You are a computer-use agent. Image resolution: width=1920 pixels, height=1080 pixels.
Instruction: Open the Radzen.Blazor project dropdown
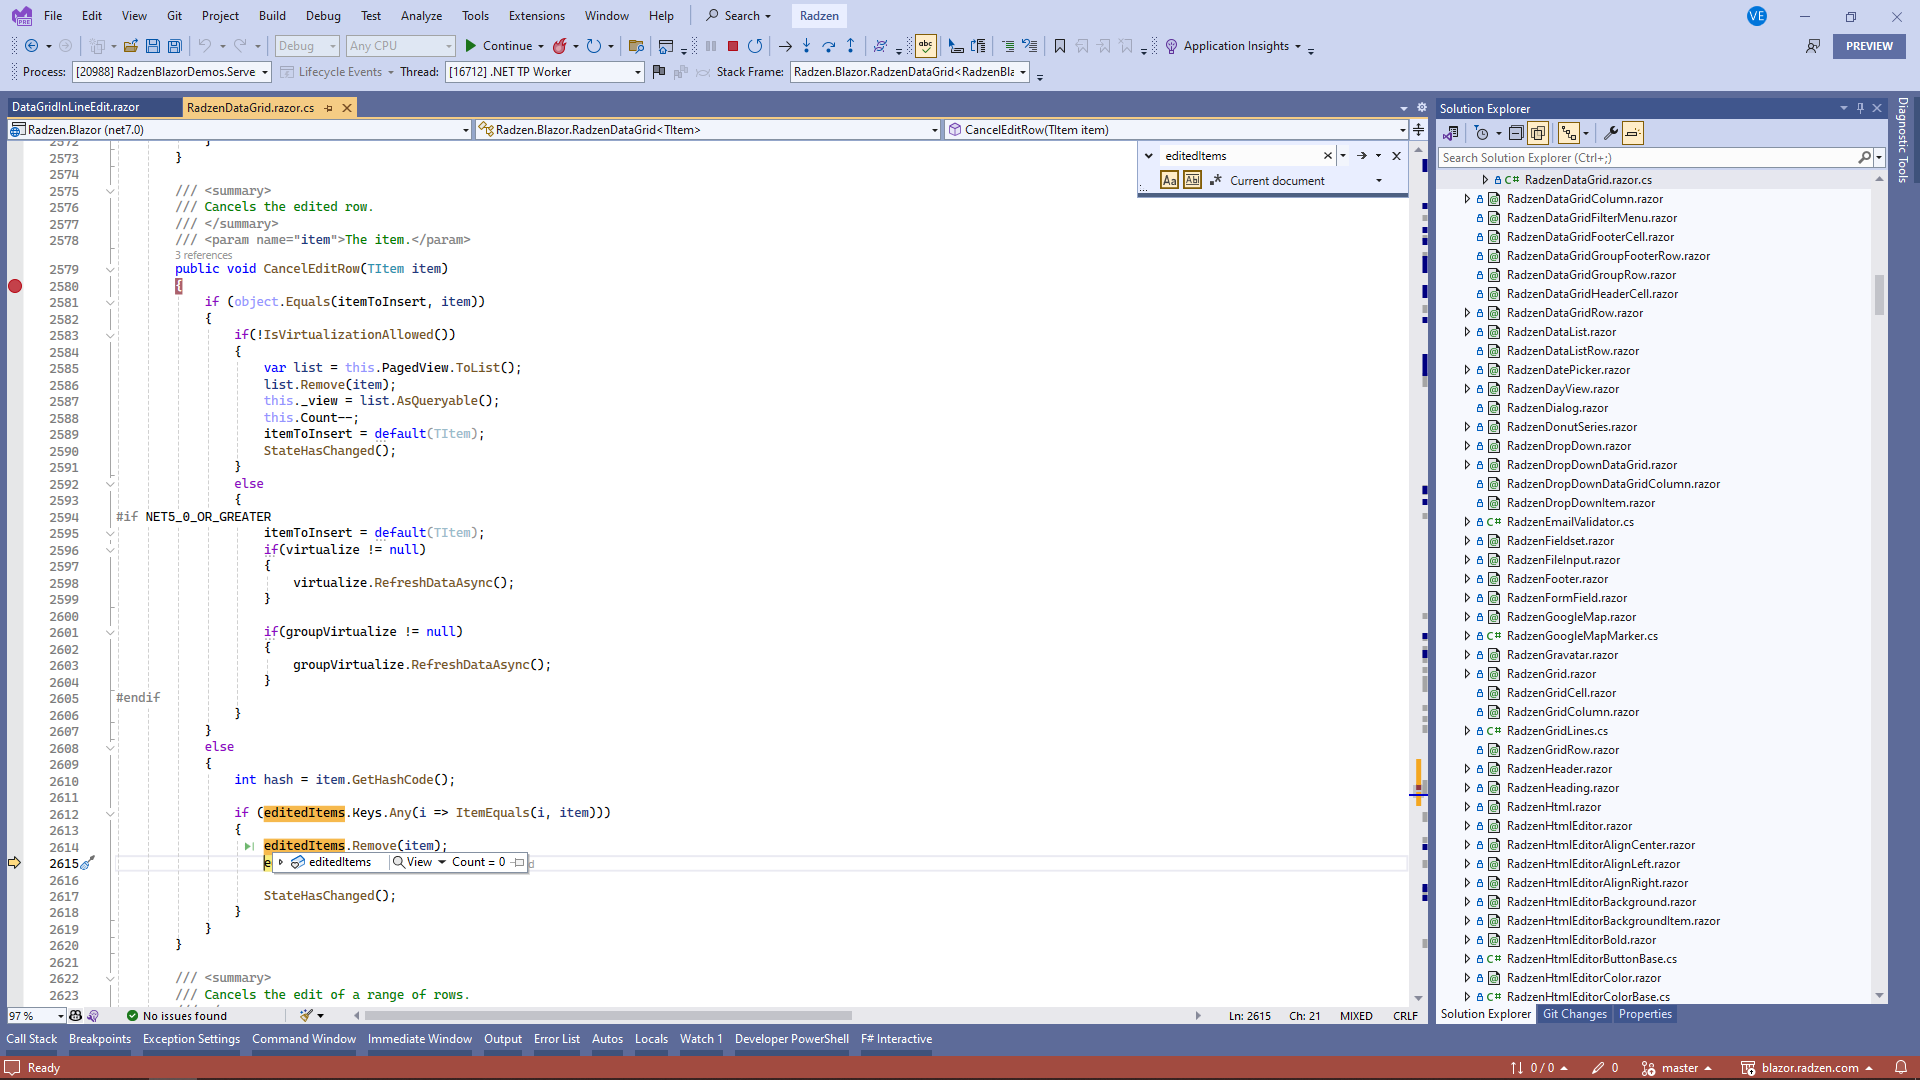tap(238, 130)
